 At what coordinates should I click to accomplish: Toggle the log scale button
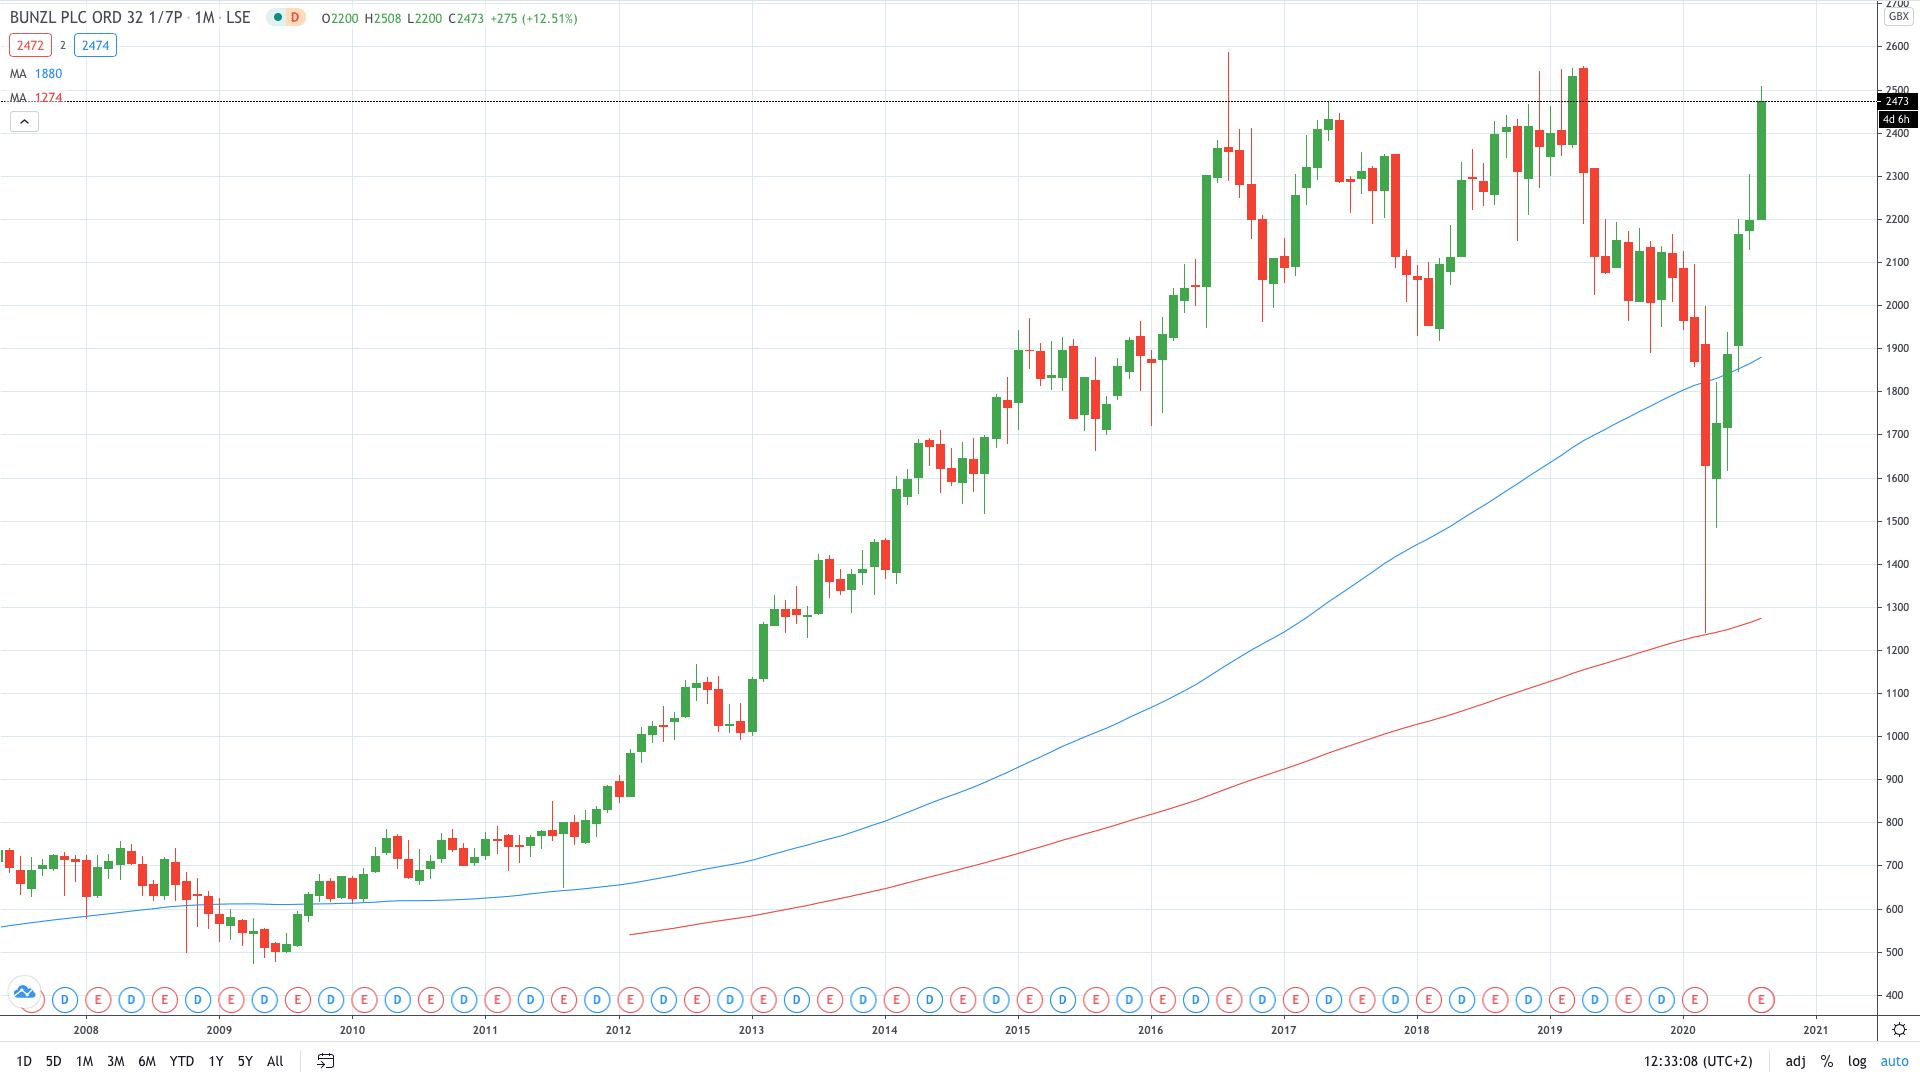[1857, 1061]
